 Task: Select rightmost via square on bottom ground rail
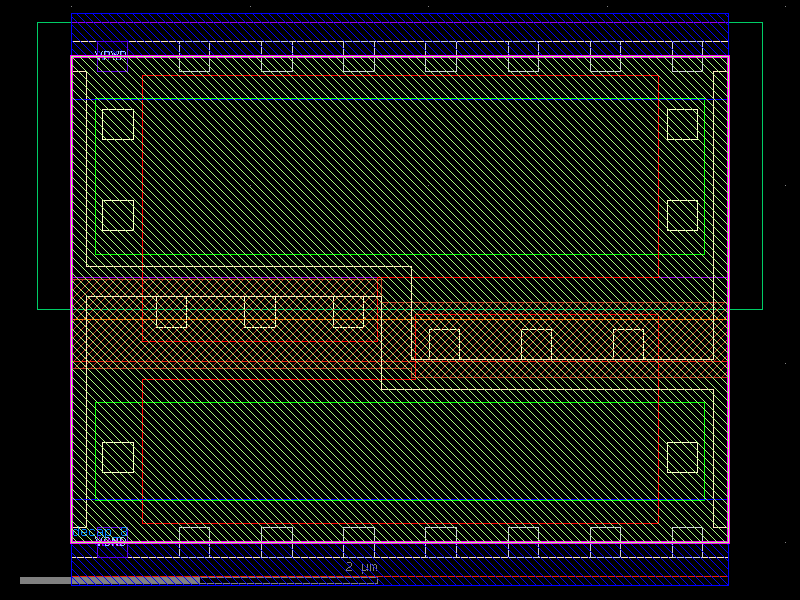[x=687, y=541]
